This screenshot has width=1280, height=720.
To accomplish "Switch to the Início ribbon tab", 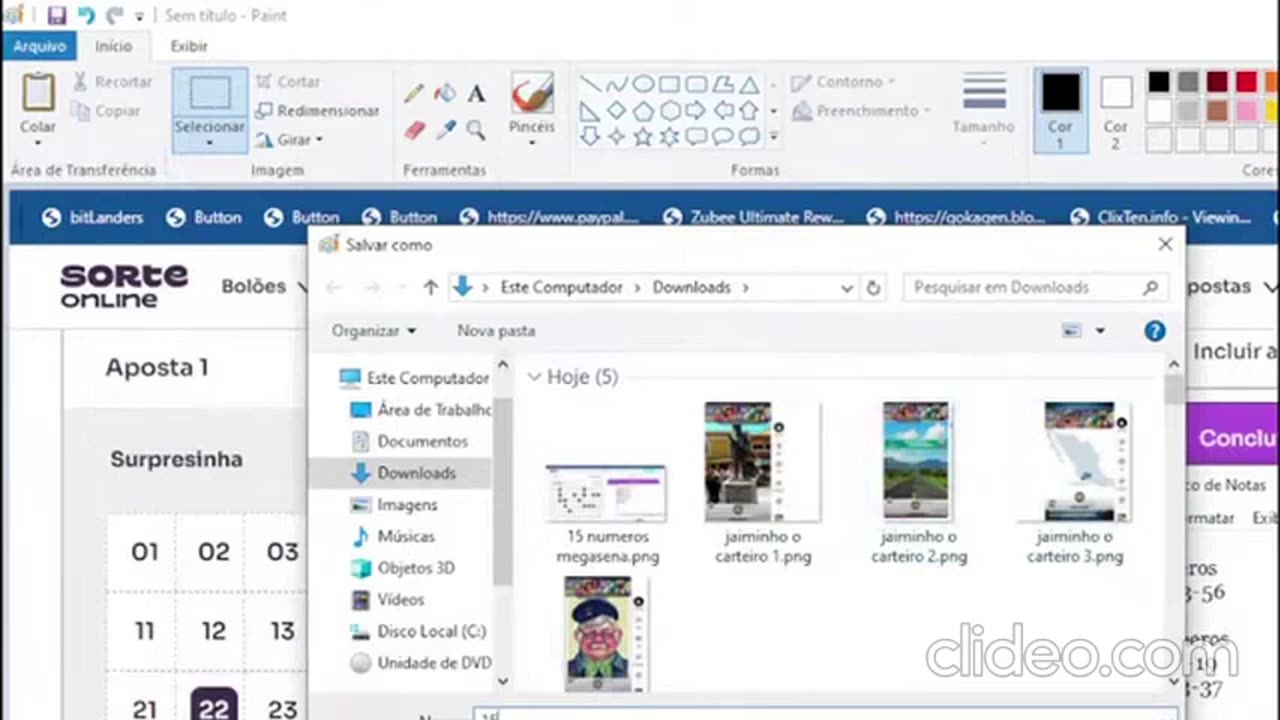I will click(113, 46).
